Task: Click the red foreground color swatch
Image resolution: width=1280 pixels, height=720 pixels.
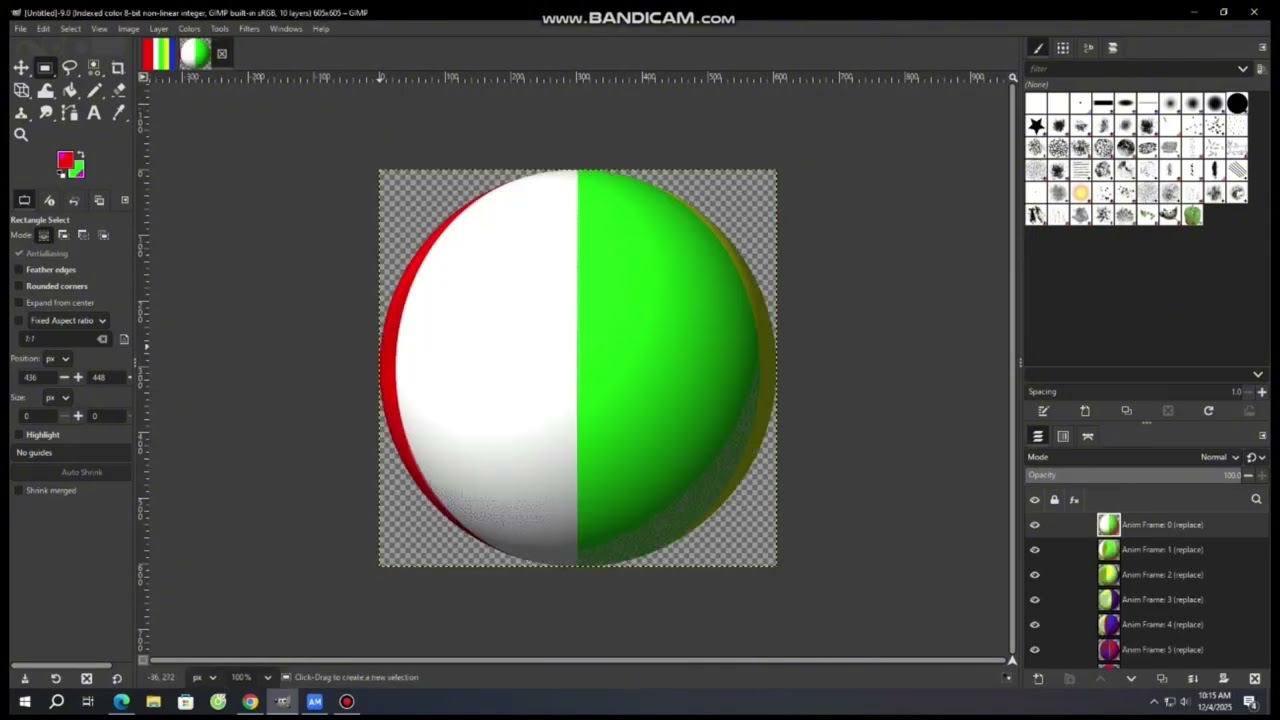Action: 66,160
